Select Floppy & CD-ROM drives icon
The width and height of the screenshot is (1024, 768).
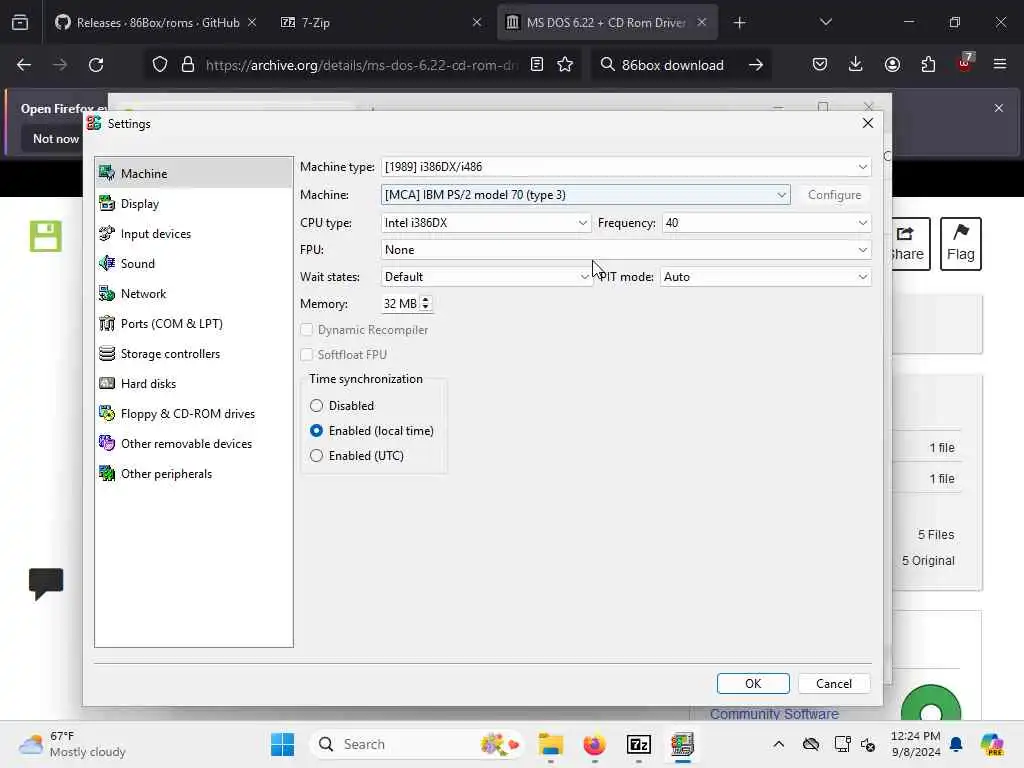coord(106,413)
